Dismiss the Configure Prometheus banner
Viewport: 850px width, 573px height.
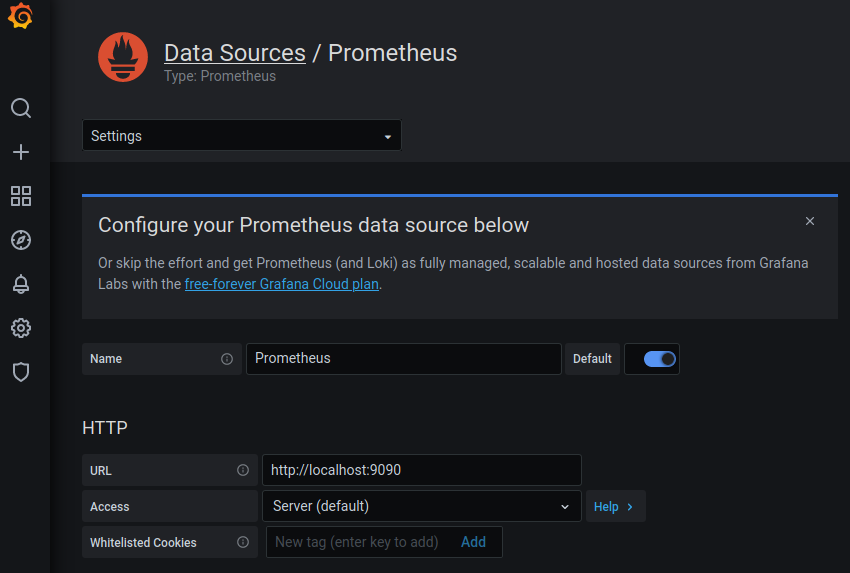(x=809, y=221)
